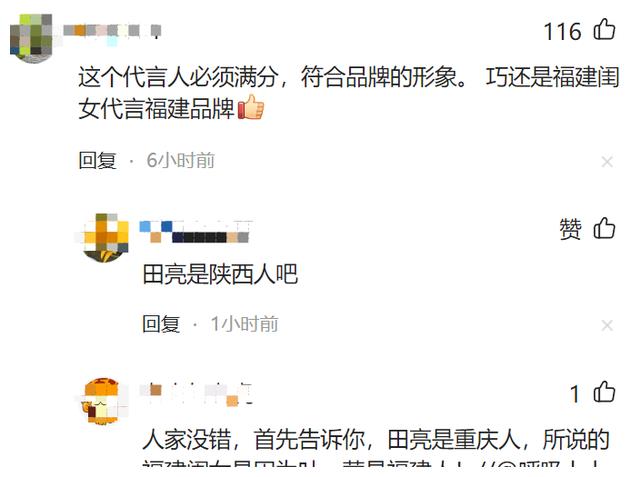Screen dimensions: 640x477
Task: Click the blurred username of the top commenter
Action: (x=112, y=31)
